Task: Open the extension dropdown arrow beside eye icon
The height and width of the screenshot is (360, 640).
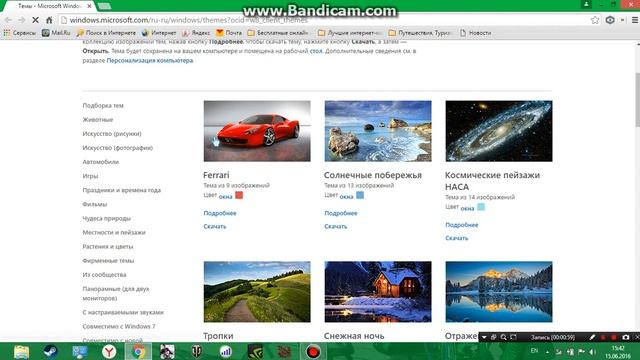Action: [622, 20]
